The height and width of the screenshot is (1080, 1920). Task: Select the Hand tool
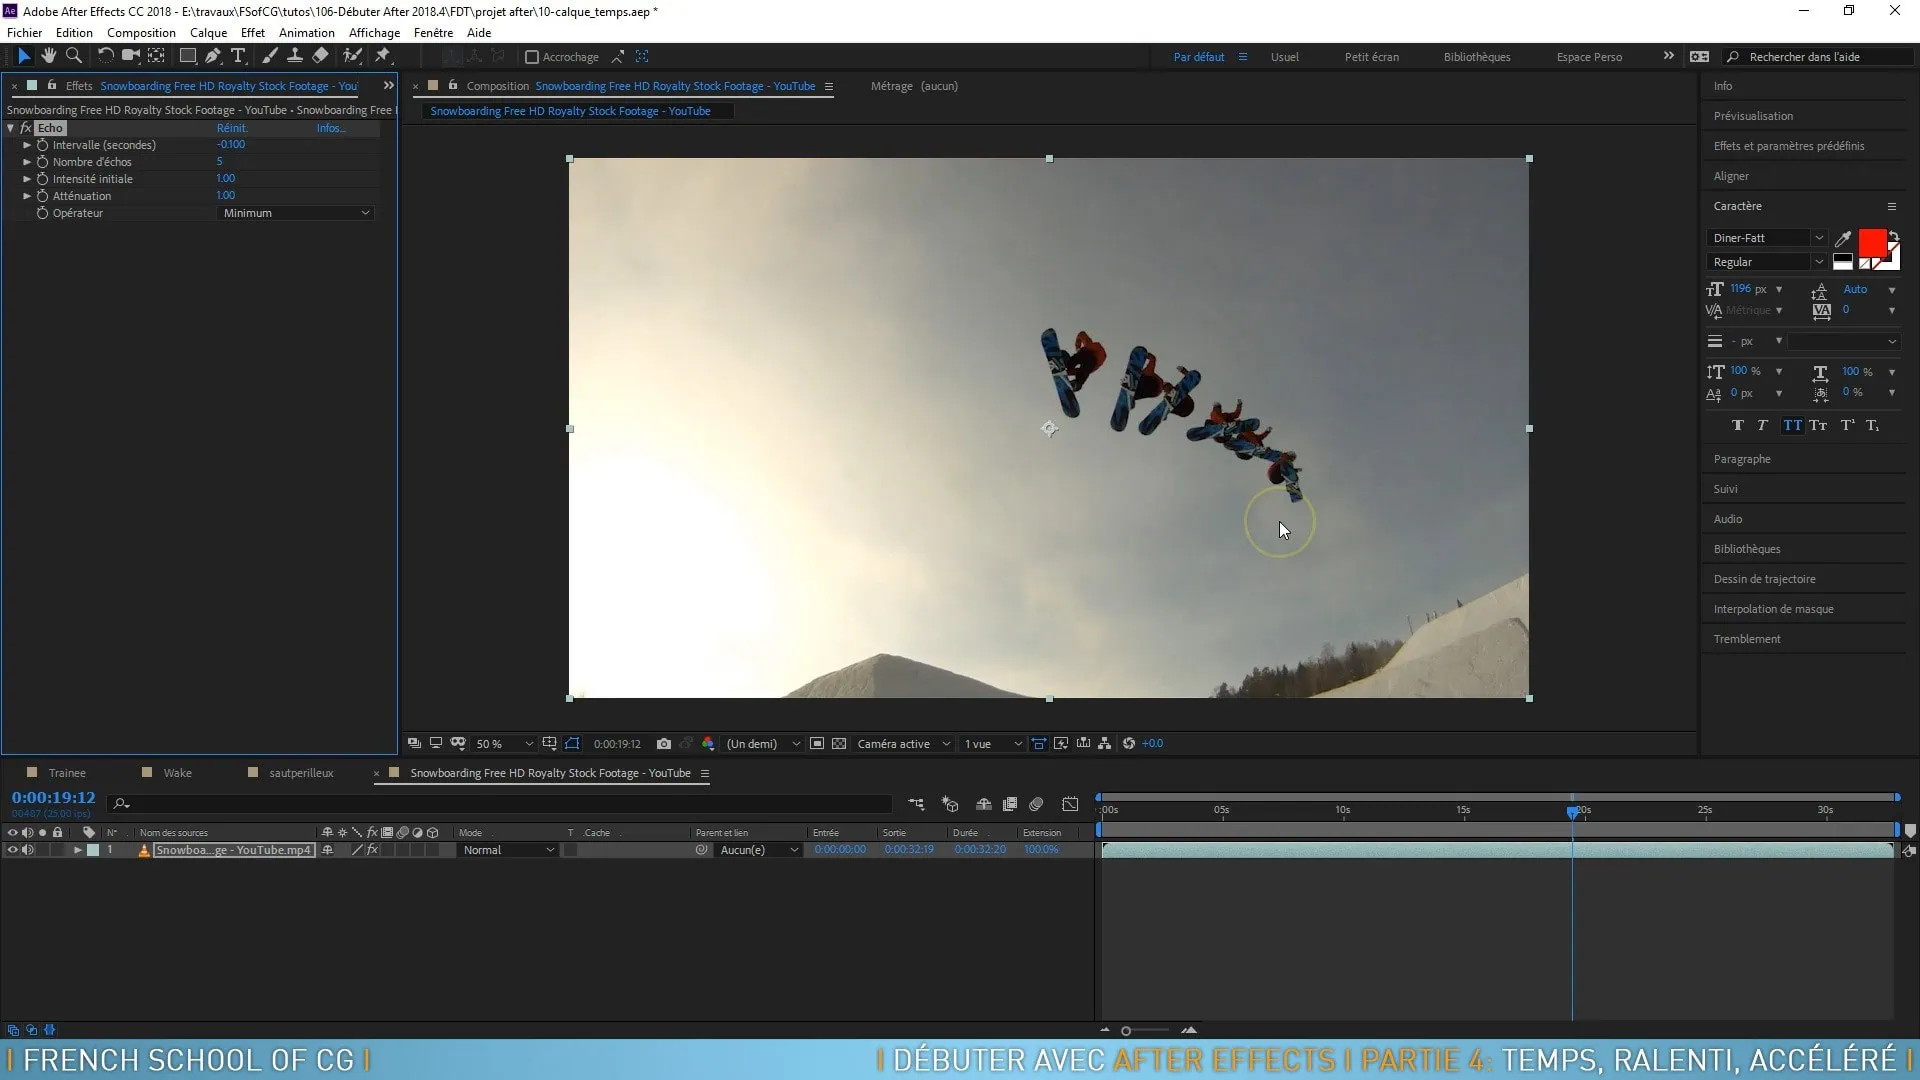coord(48,56)
